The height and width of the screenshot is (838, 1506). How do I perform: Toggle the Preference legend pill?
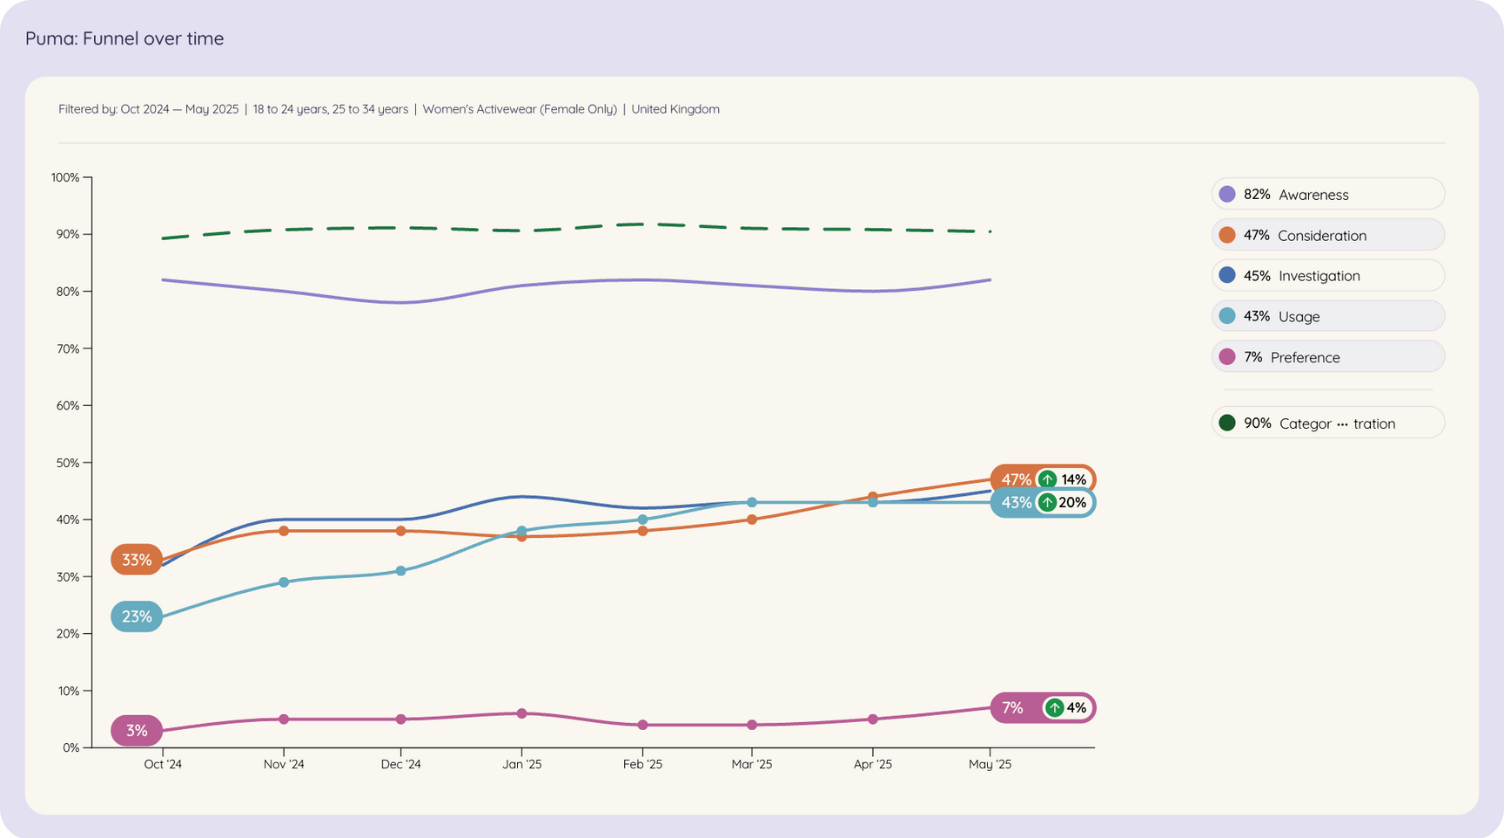click(1328, 357)
